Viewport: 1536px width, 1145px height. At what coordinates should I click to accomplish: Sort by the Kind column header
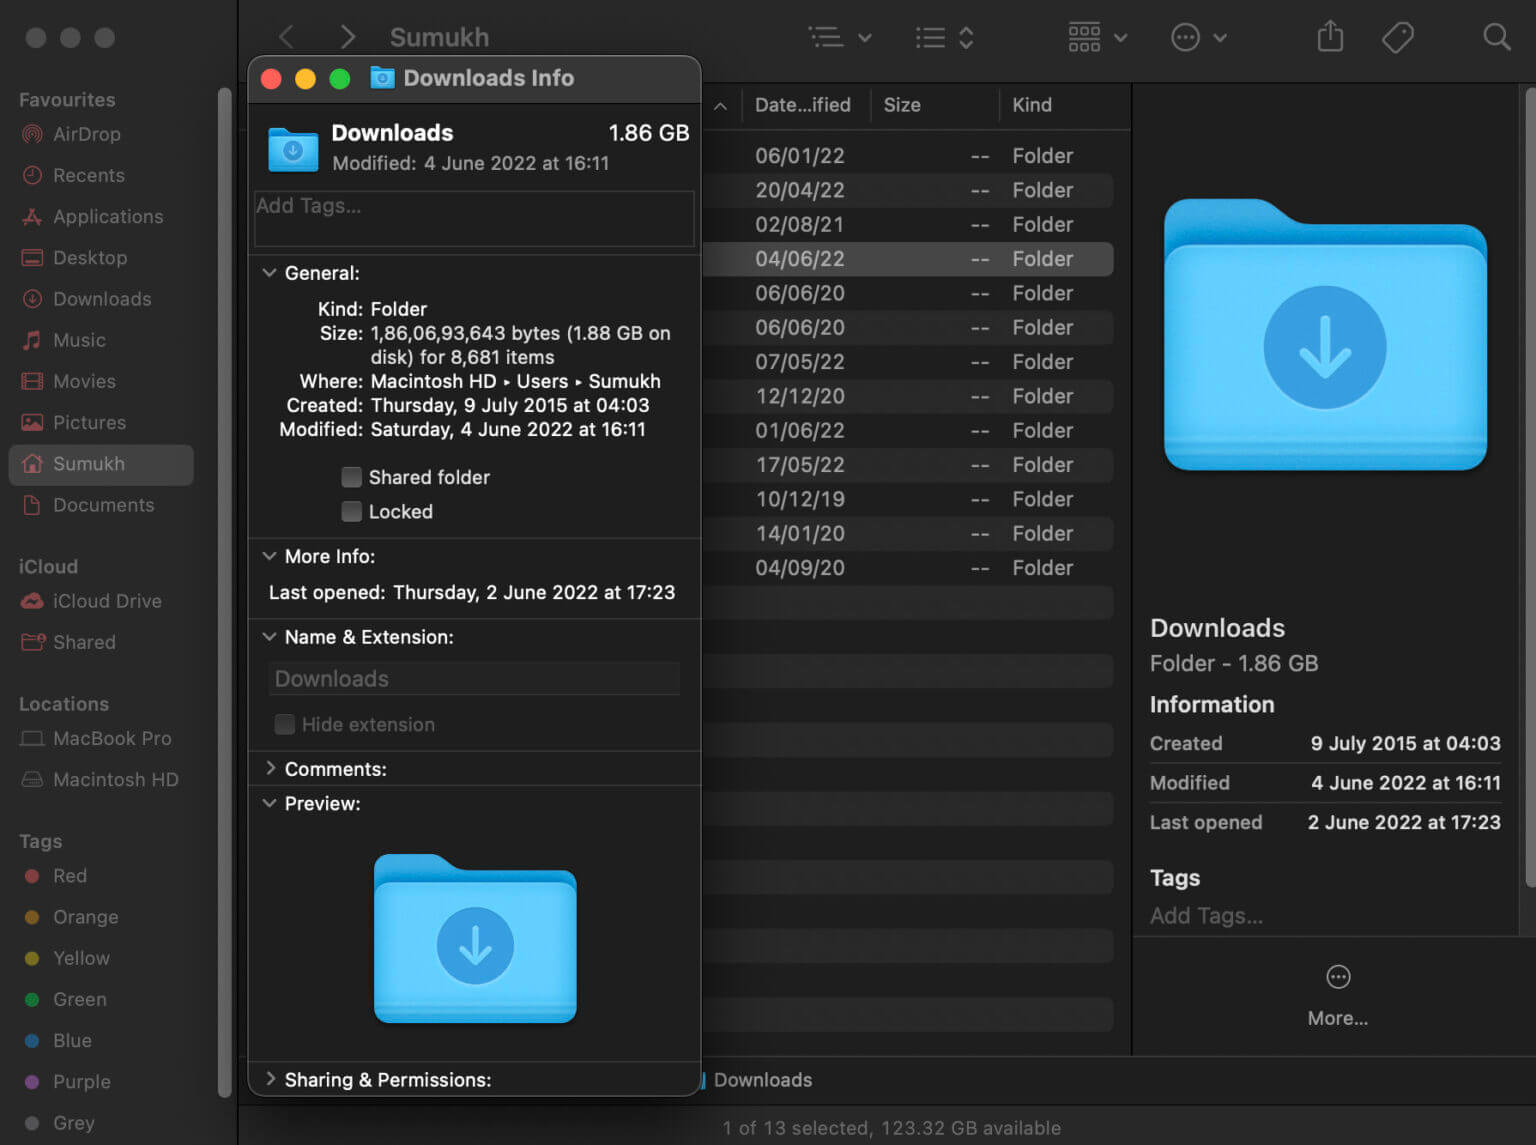1031,105
